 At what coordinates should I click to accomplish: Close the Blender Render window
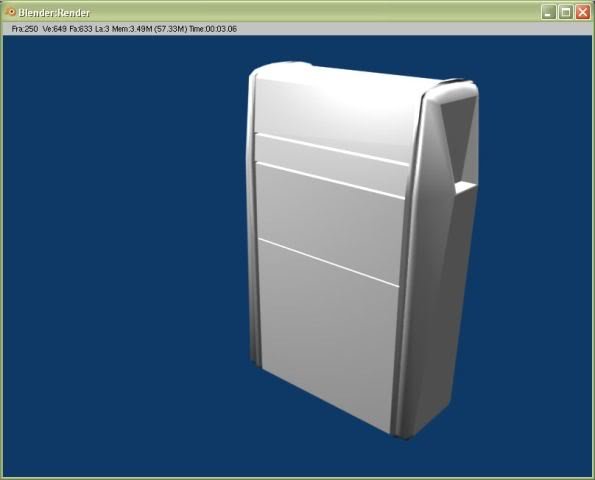(x=583, y=12)
